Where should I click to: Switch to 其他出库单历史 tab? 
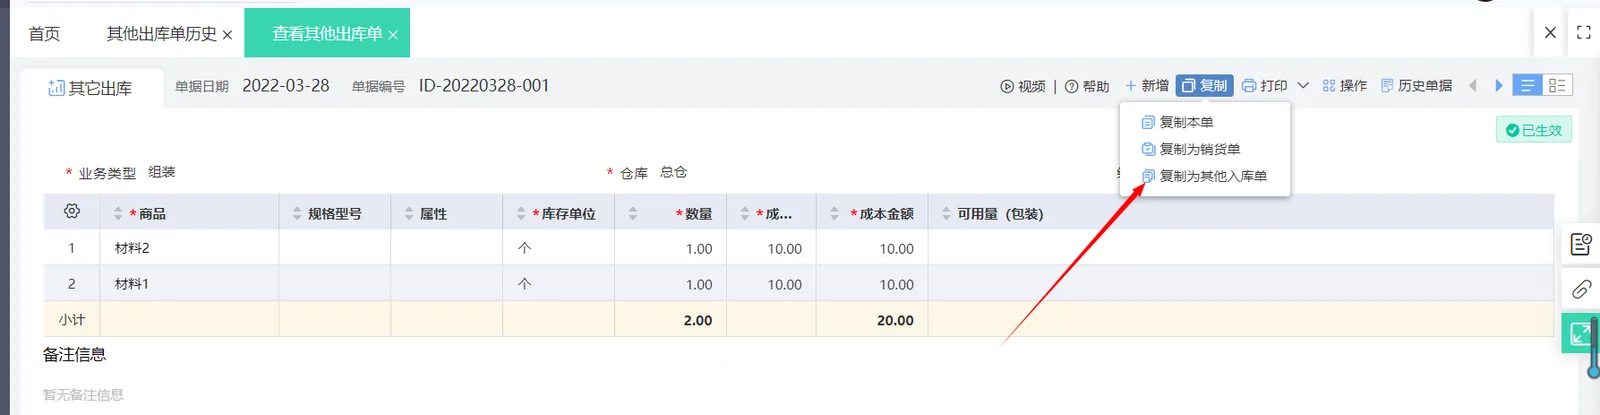[x=161, y=34]
